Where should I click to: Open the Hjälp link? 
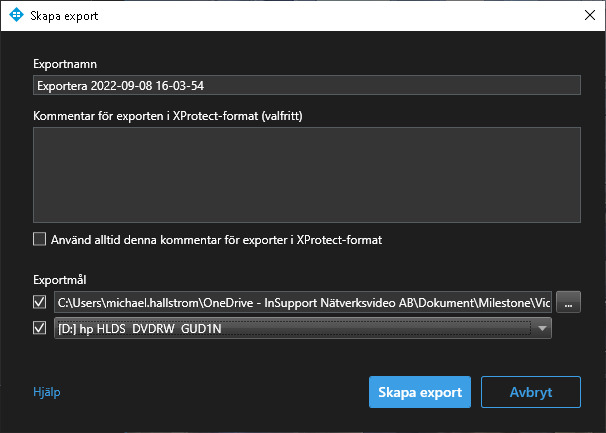pos(47,392)
